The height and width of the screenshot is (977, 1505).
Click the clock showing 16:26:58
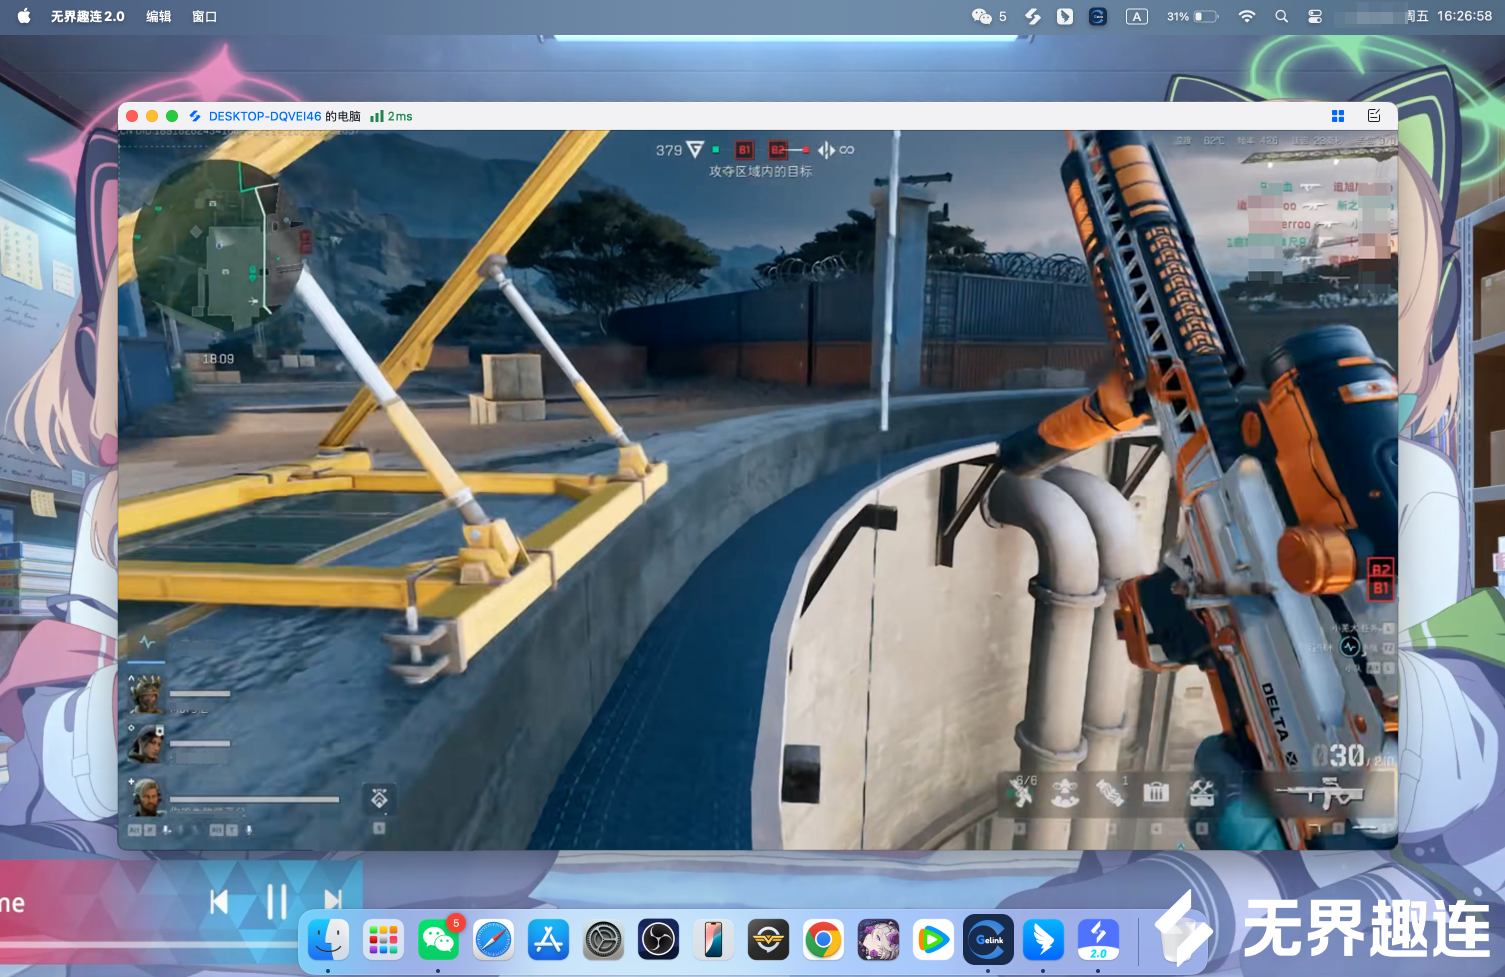tap(1464, 16)
